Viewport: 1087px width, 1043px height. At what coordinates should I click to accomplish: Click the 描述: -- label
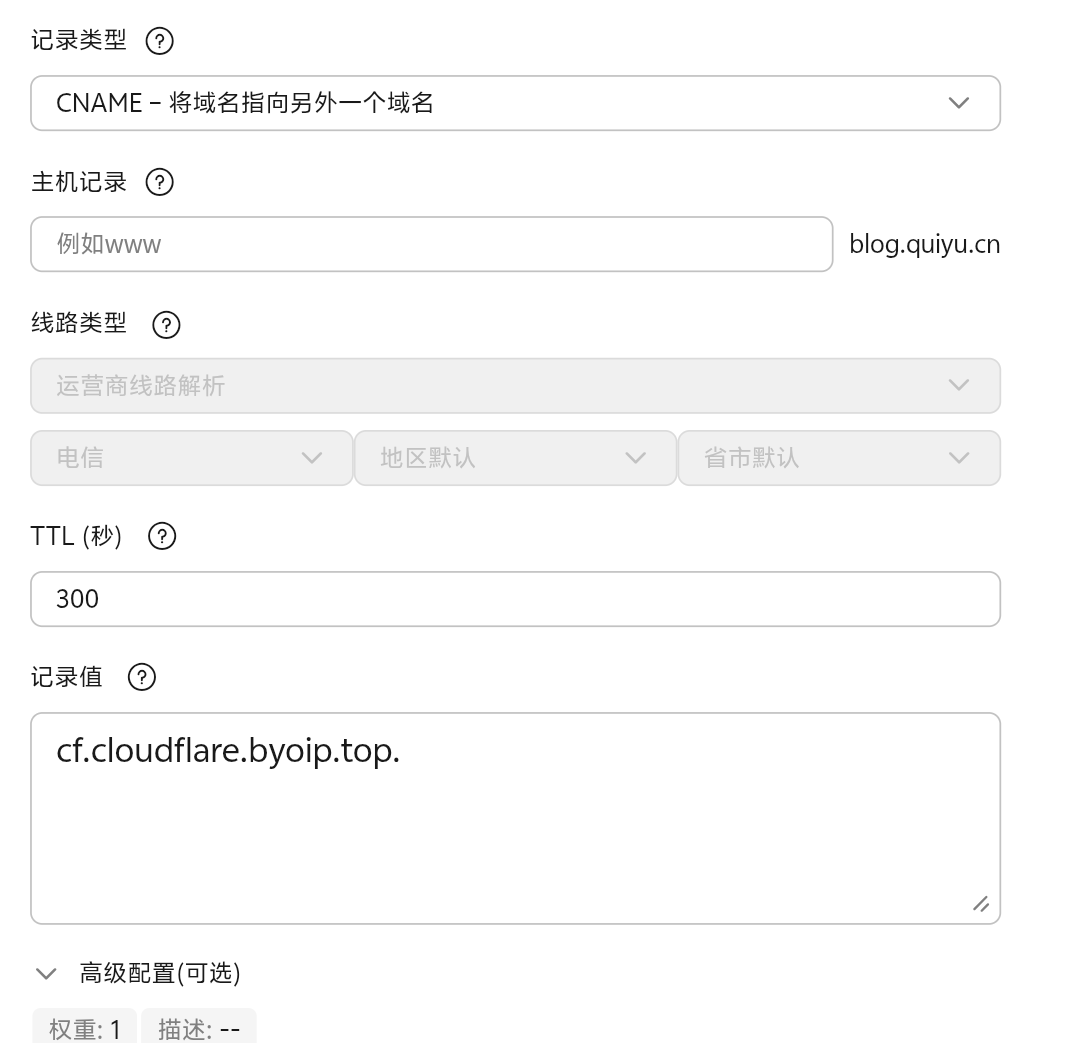pos(198,1027)
